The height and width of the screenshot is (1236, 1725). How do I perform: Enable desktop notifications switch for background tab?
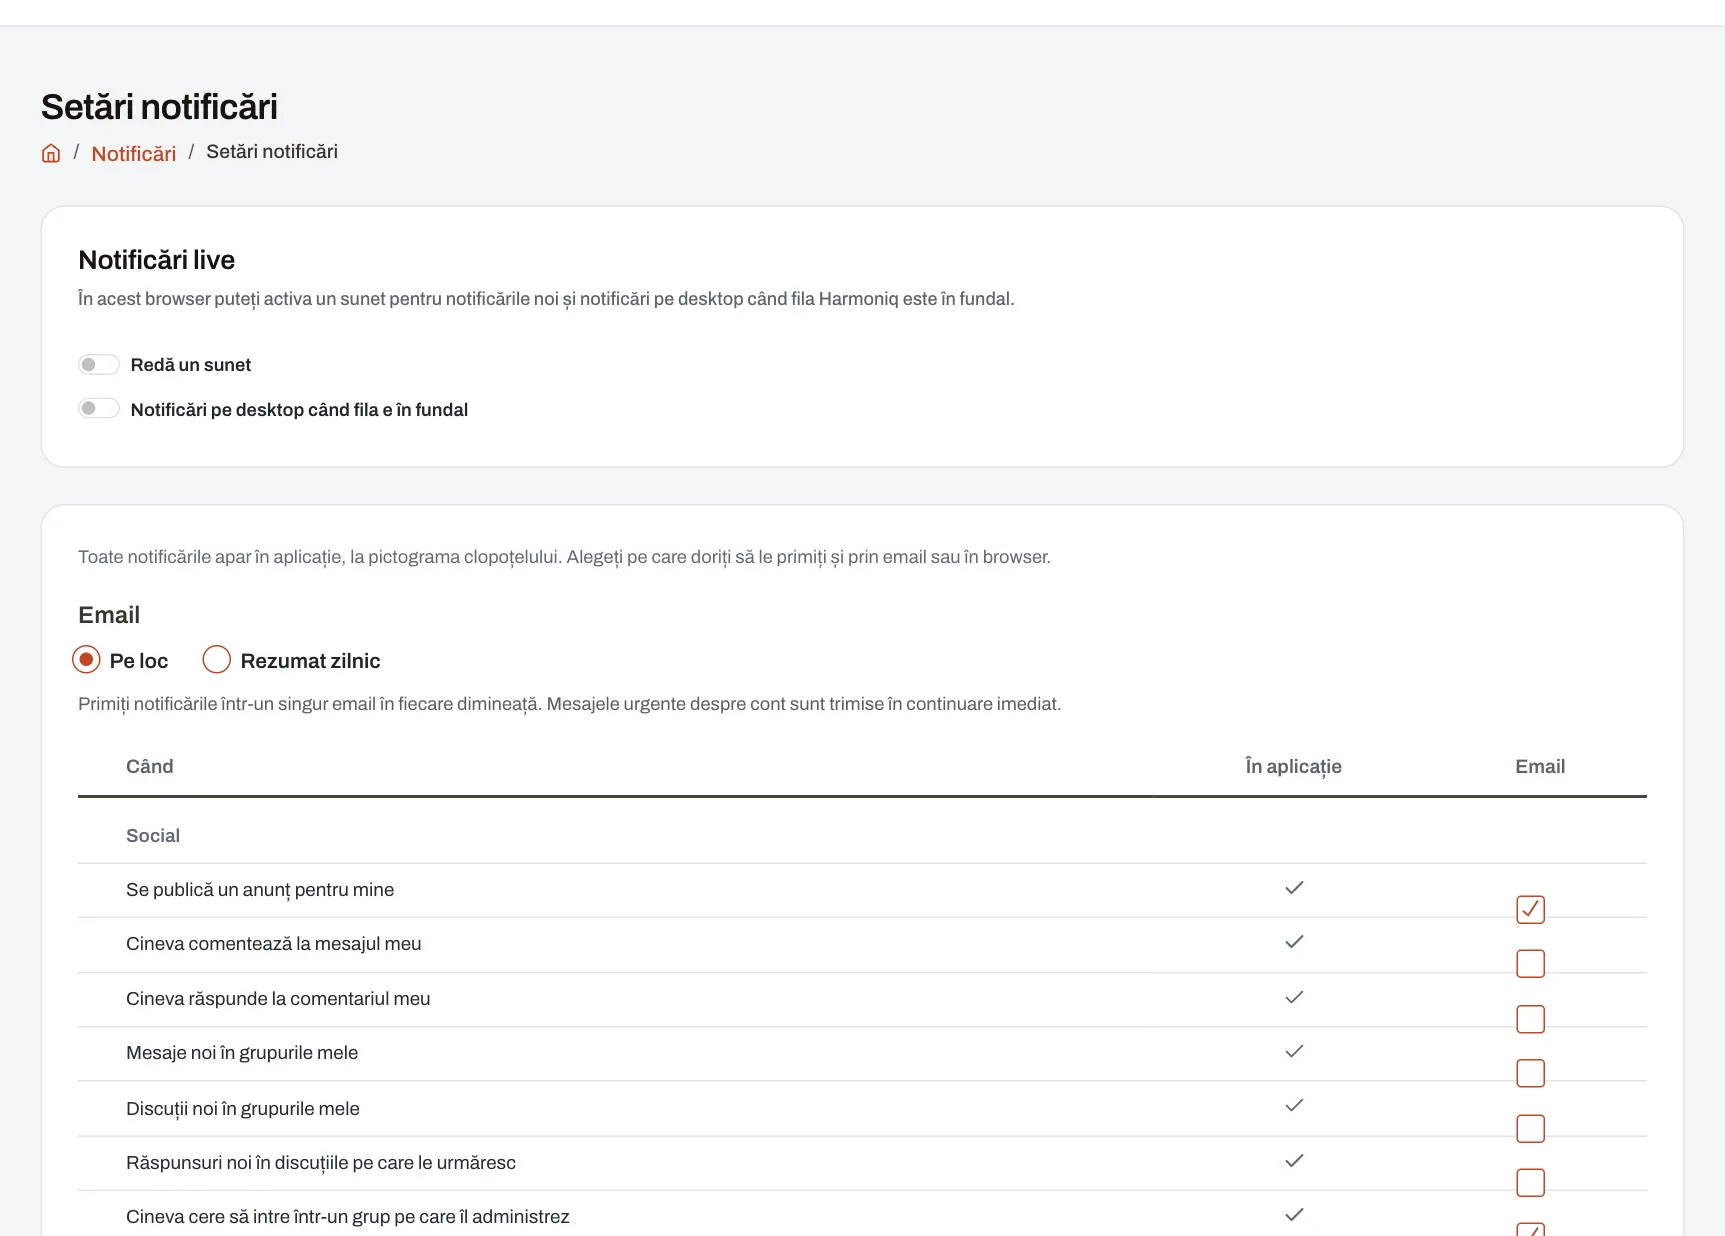(99, 409)
